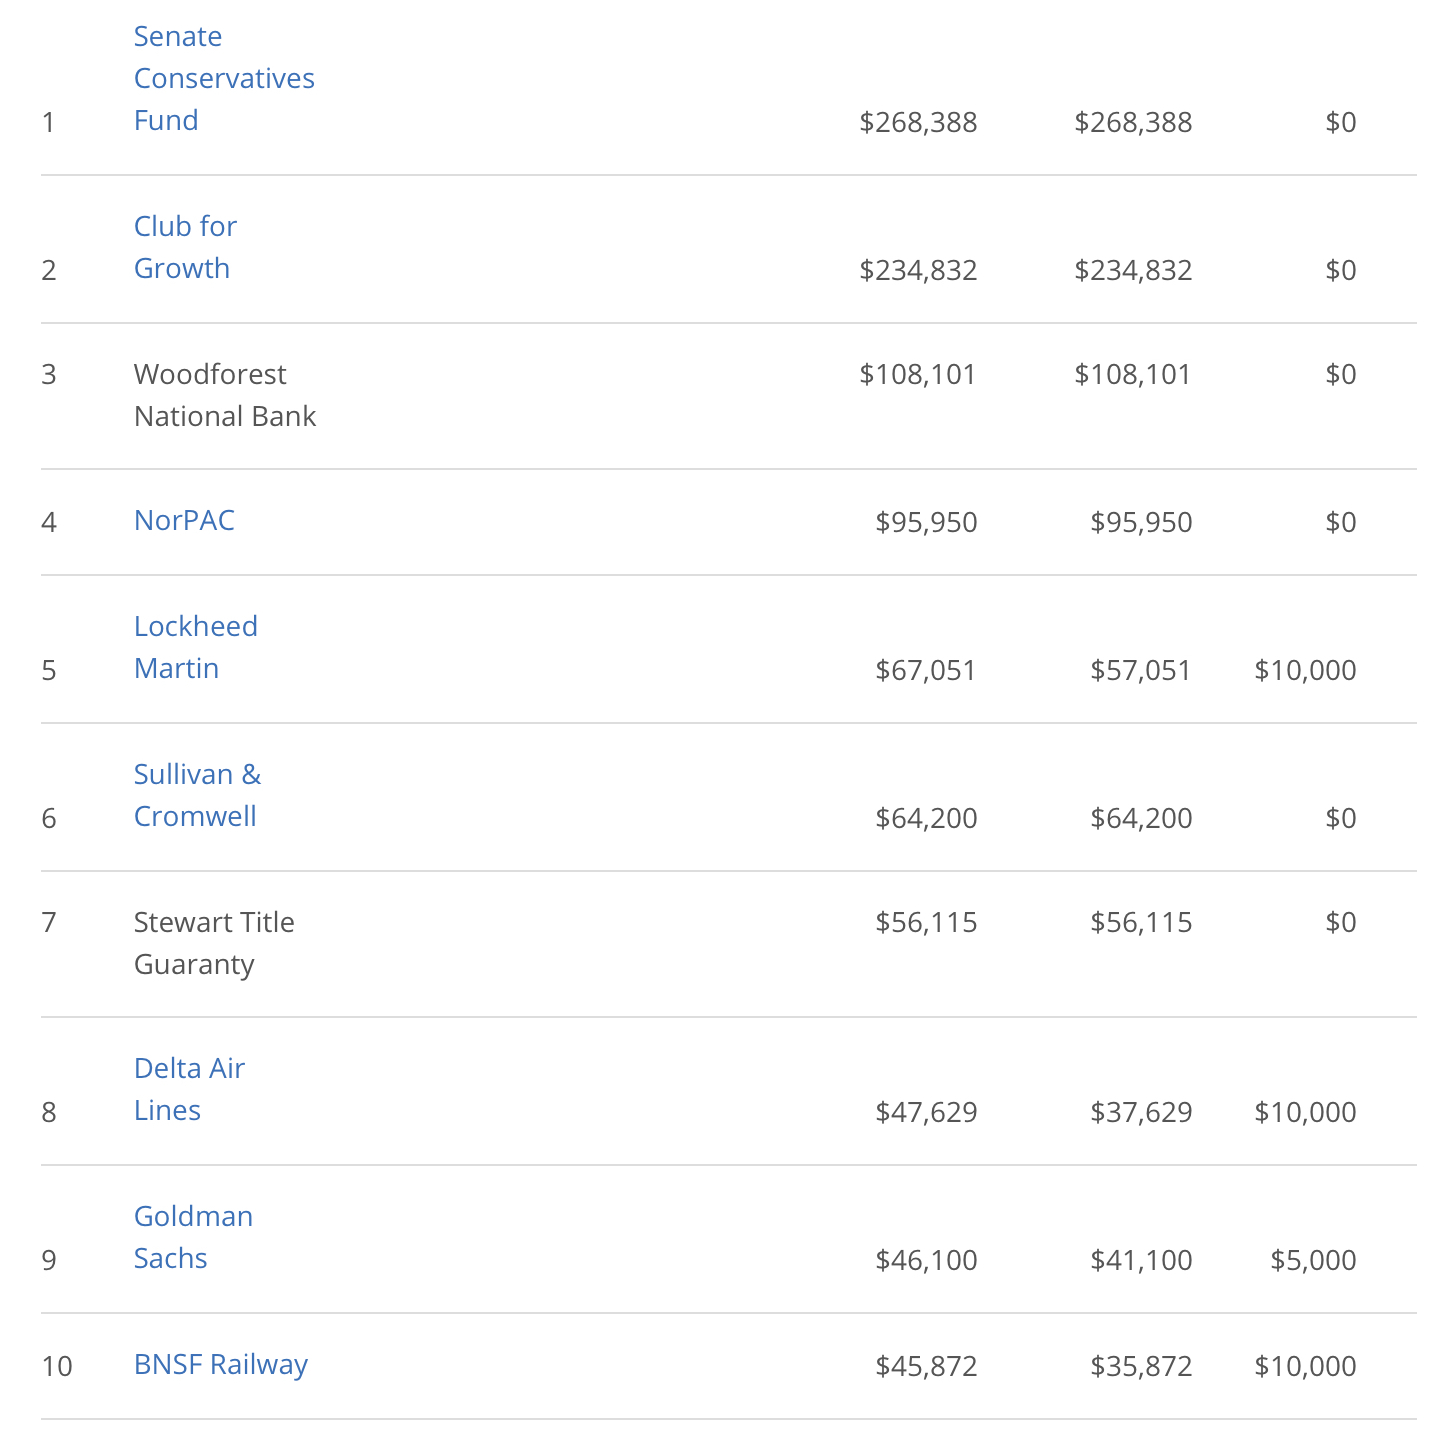Open the Club for Growth link
1440x1442 pixels.
[x=185, y=247]
